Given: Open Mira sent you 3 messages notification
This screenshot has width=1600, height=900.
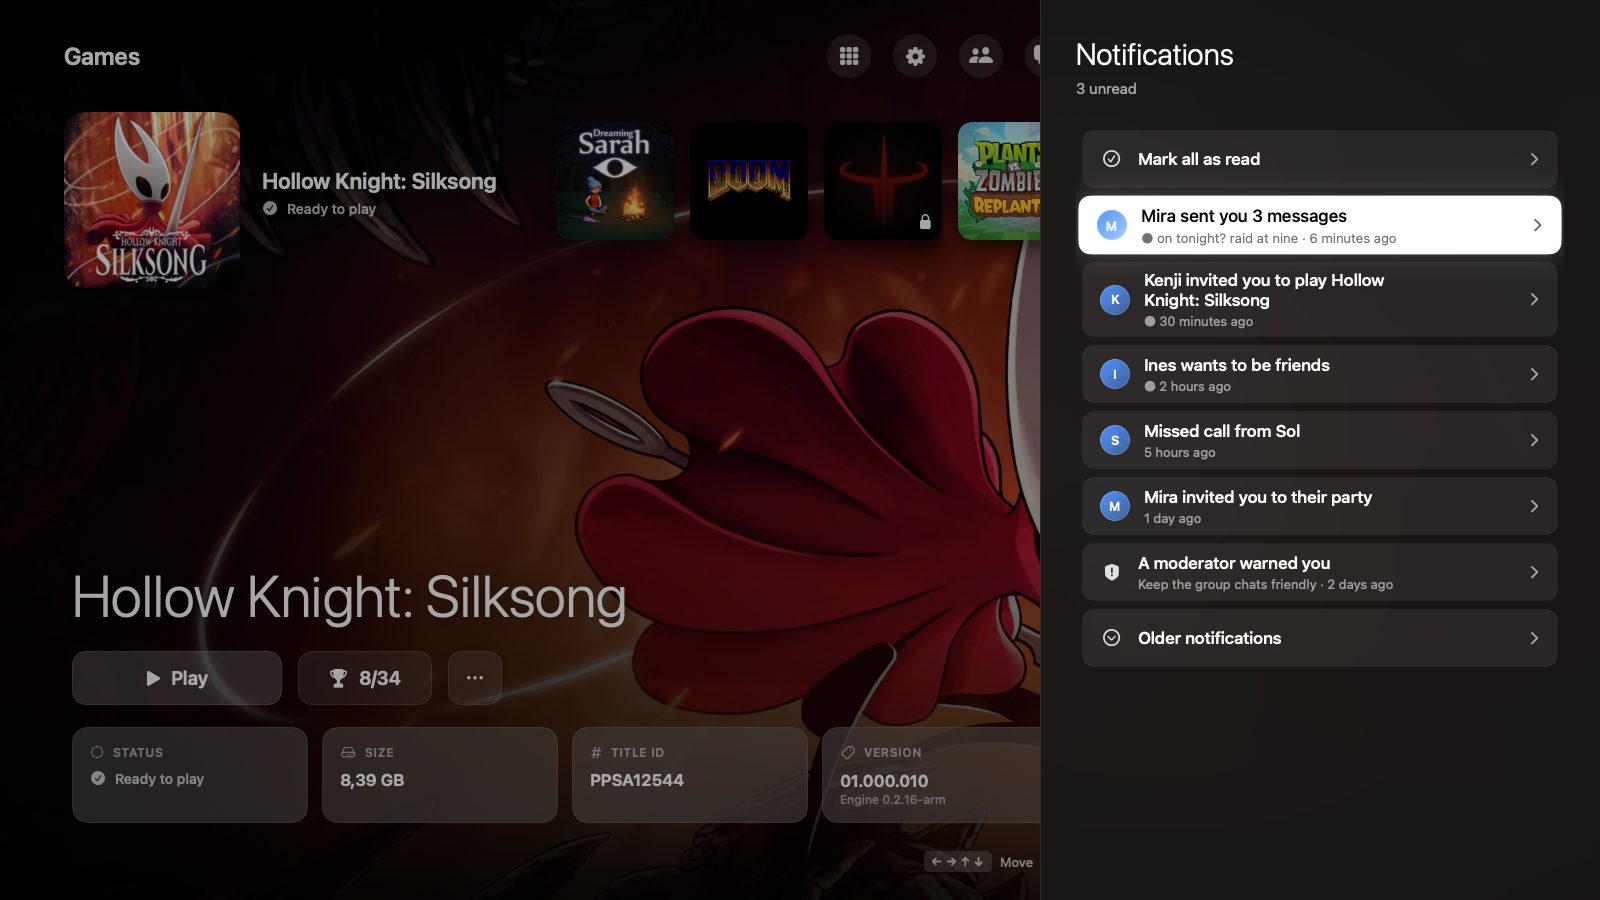Looking at the screenshot, I should coord(1319,225).
